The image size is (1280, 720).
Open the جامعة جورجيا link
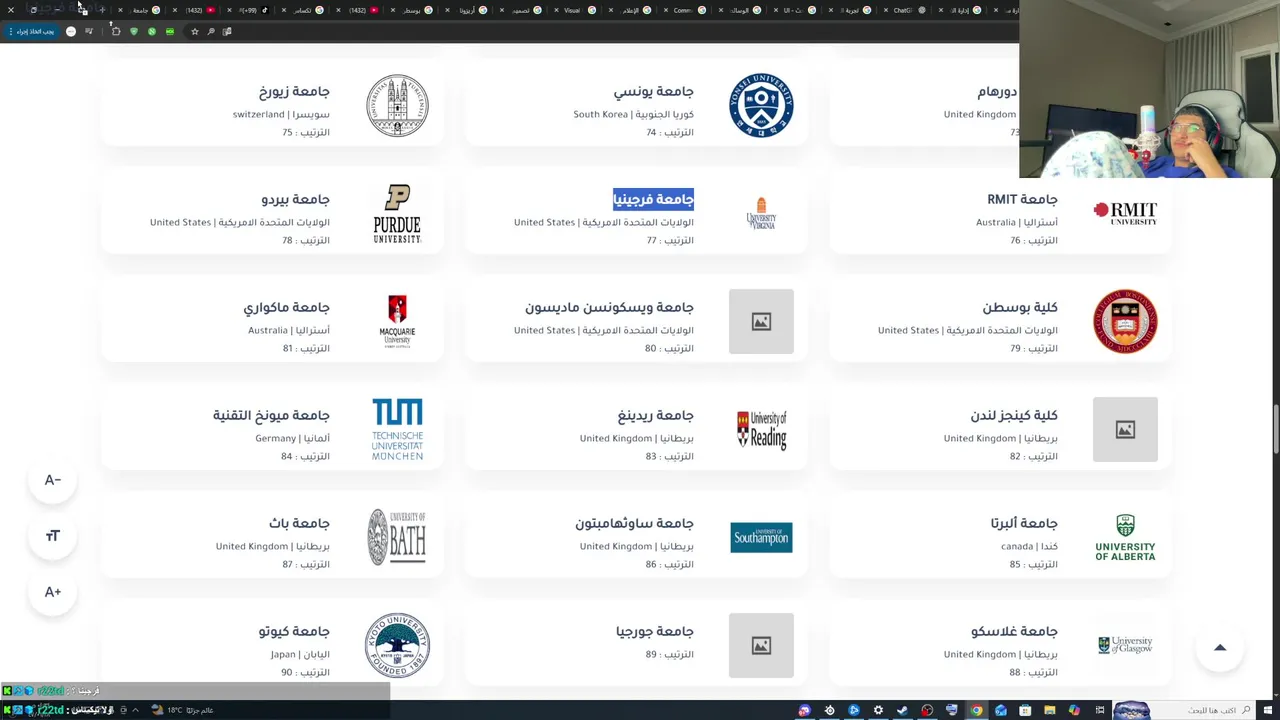tap(655, 632)
